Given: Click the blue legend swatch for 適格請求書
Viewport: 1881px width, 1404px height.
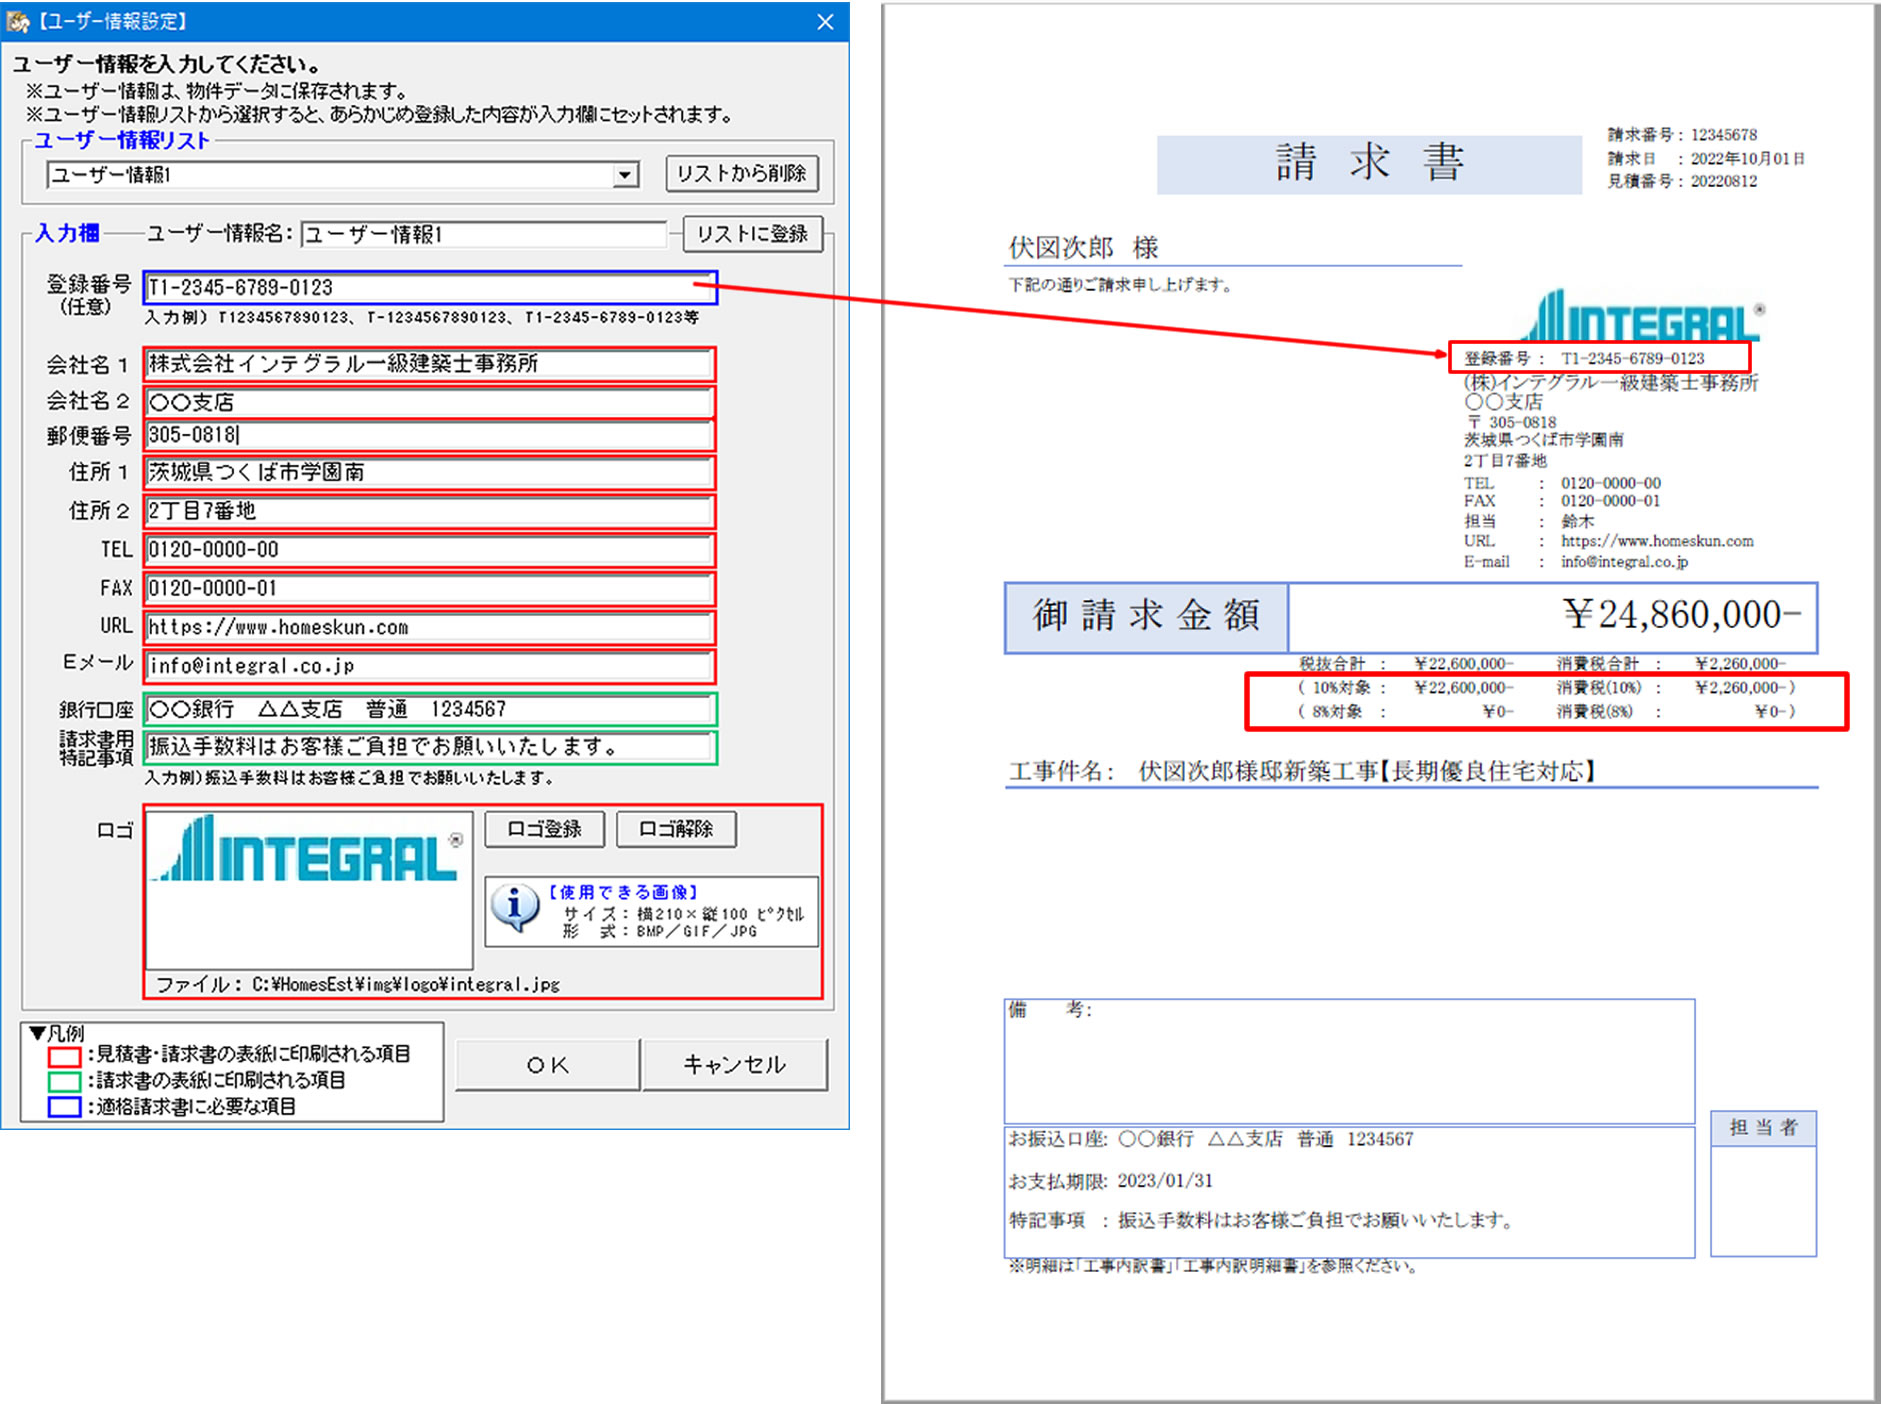Looking at the screenshot, I should [64, 1107].
